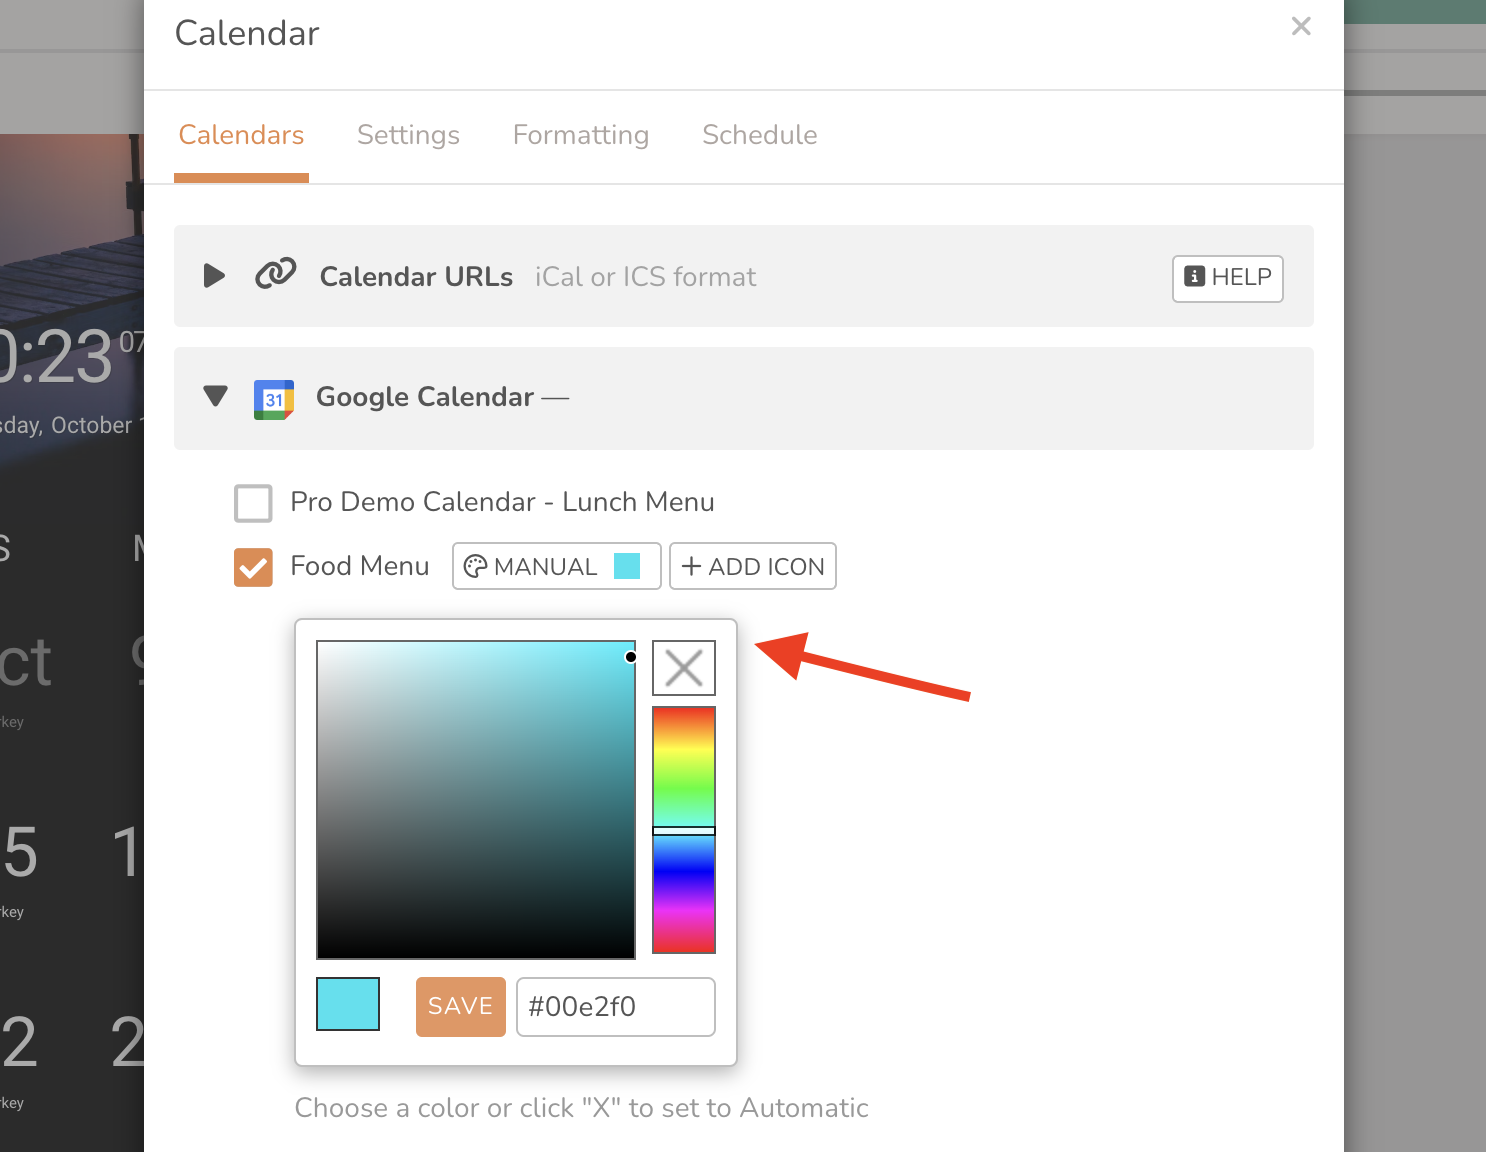
Task: Click the SAVE button in the color picker
Action: point(460,1006)
